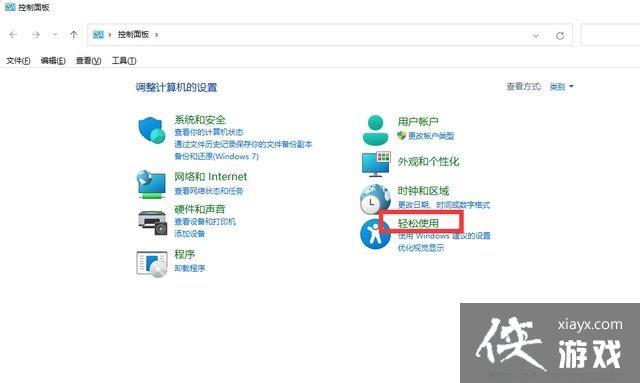
Task: Expand chevron after 控制面板 in address bar
Action: pos(156,35)
